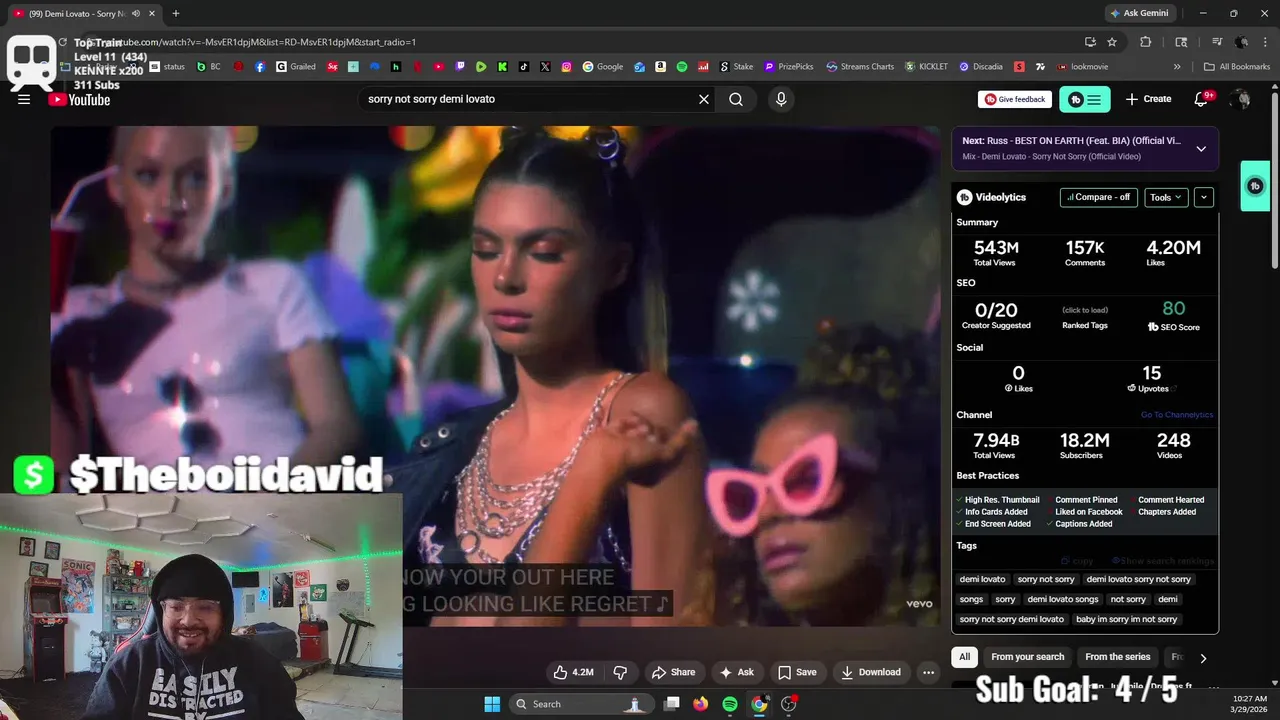Viewport: 1280px width, 720px height.
Task: Clear the YouTube search box text
Action: pos(704,99)
